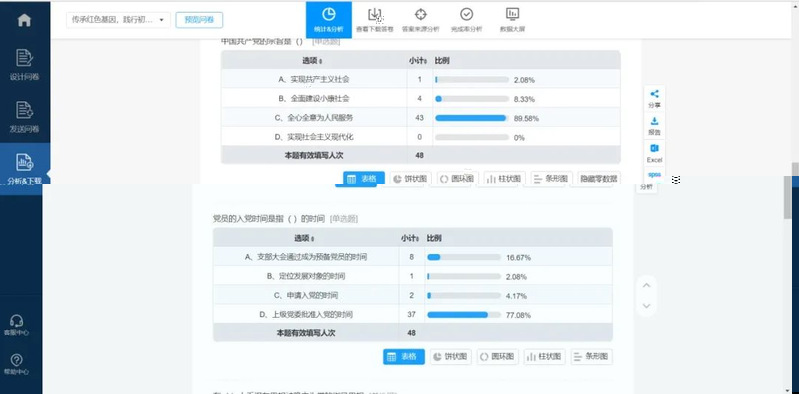Export results to Excel
The height and width of the screenshot is (394, 799).
click(x=655, y=153)
